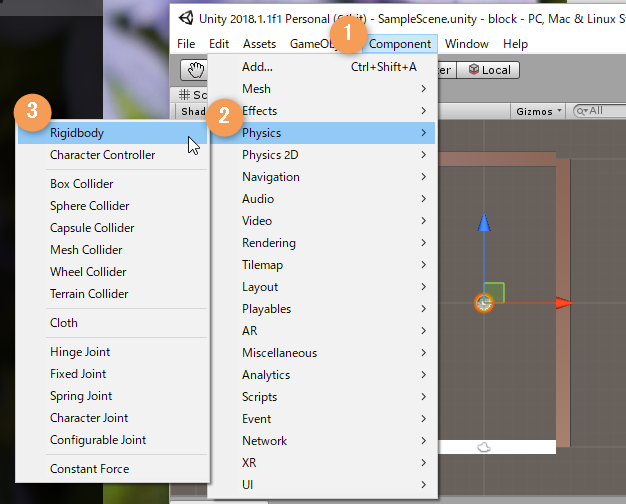This screenshot has width=626, height=504.
Task: Click the Unity logo in the title bar
Action: click(186, 18)
